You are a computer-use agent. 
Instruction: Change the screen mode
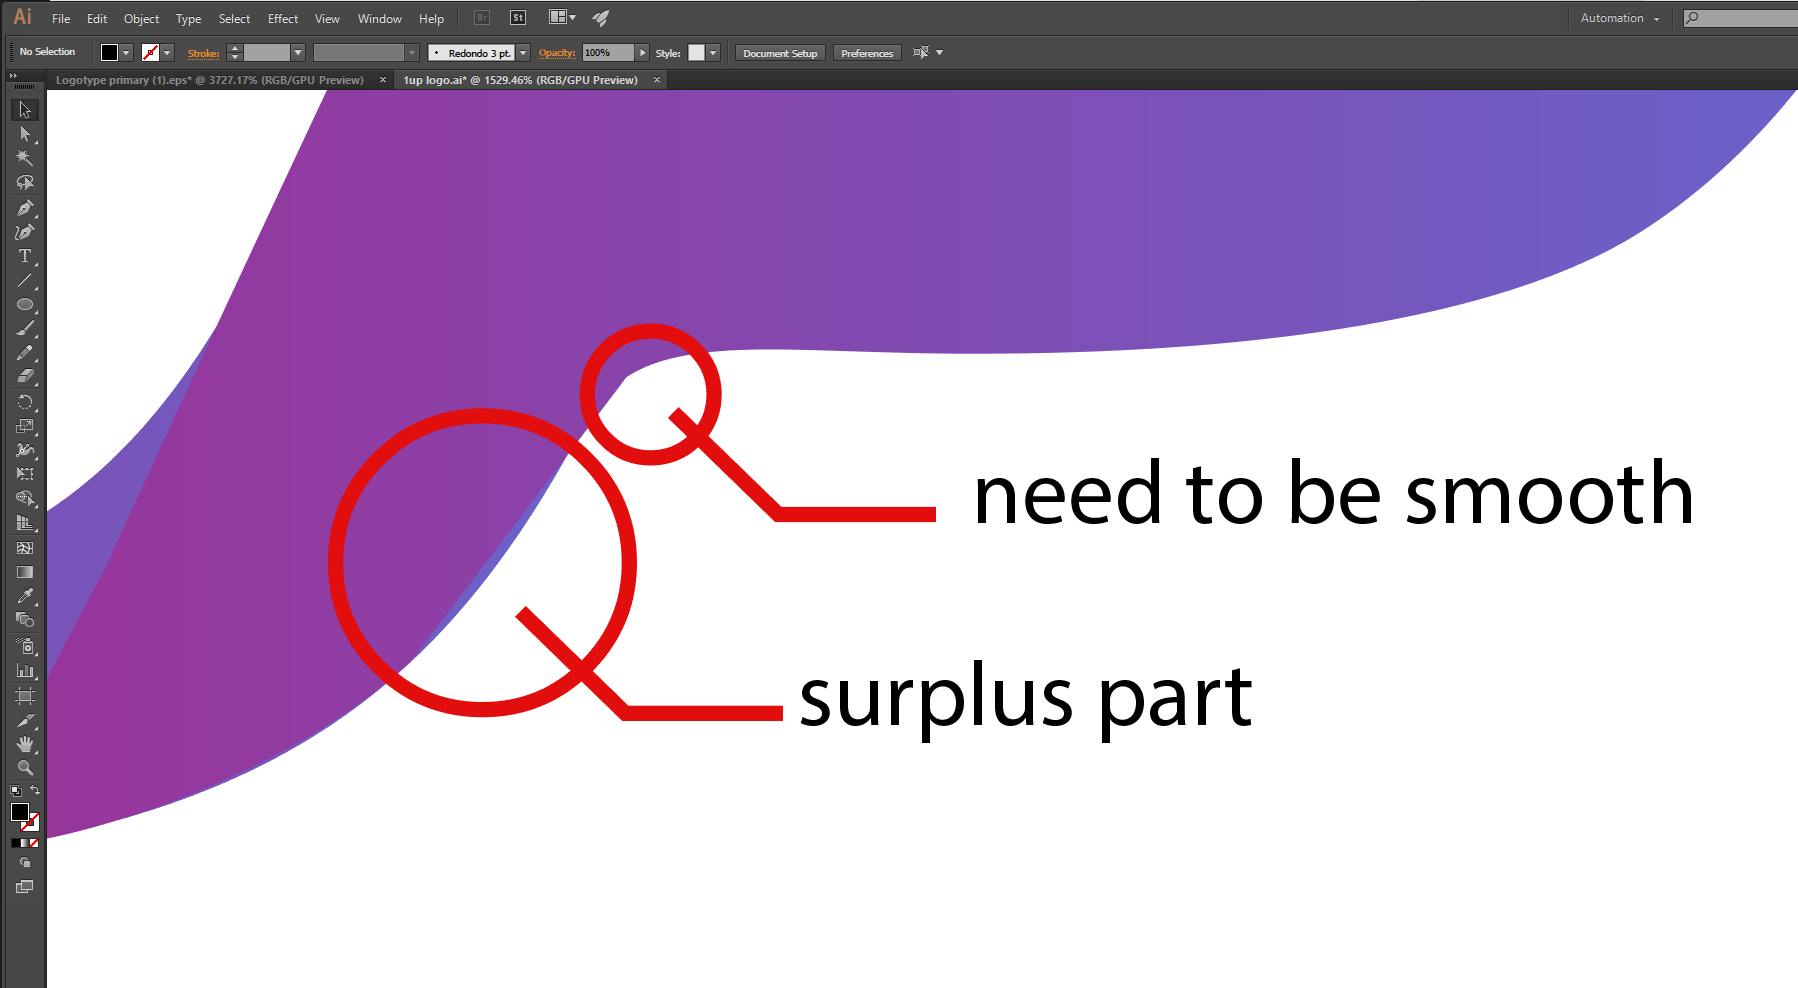click(x=25, y=887)
